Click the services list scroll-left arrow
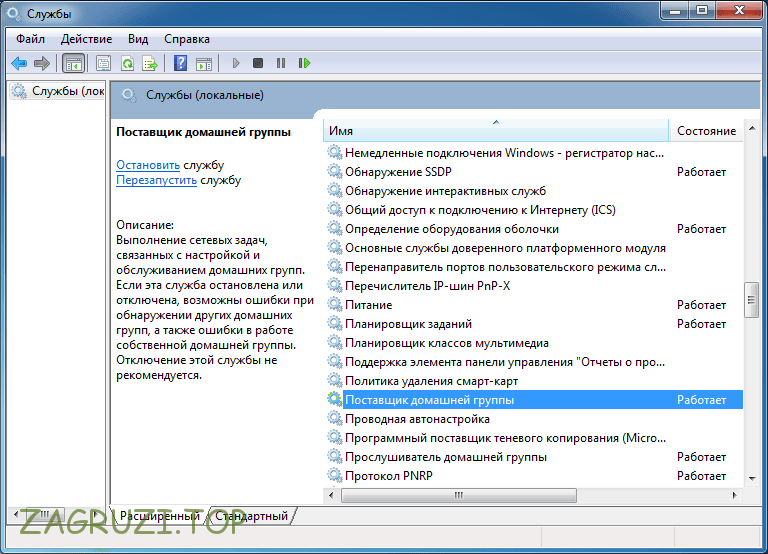Image resolution: width=768 pixels, height=554 pixels. pyautogui.click(x=331, y=495)
